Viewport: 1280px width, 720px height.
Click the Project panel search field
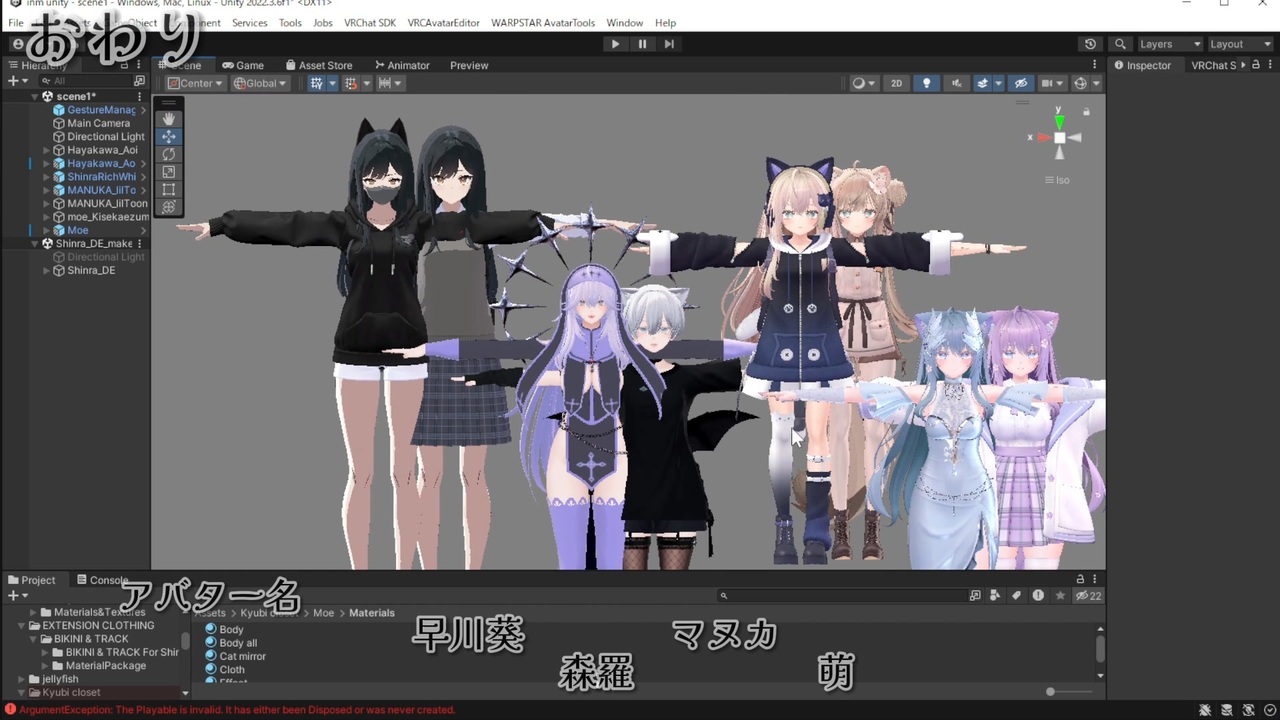pos(842,596)
